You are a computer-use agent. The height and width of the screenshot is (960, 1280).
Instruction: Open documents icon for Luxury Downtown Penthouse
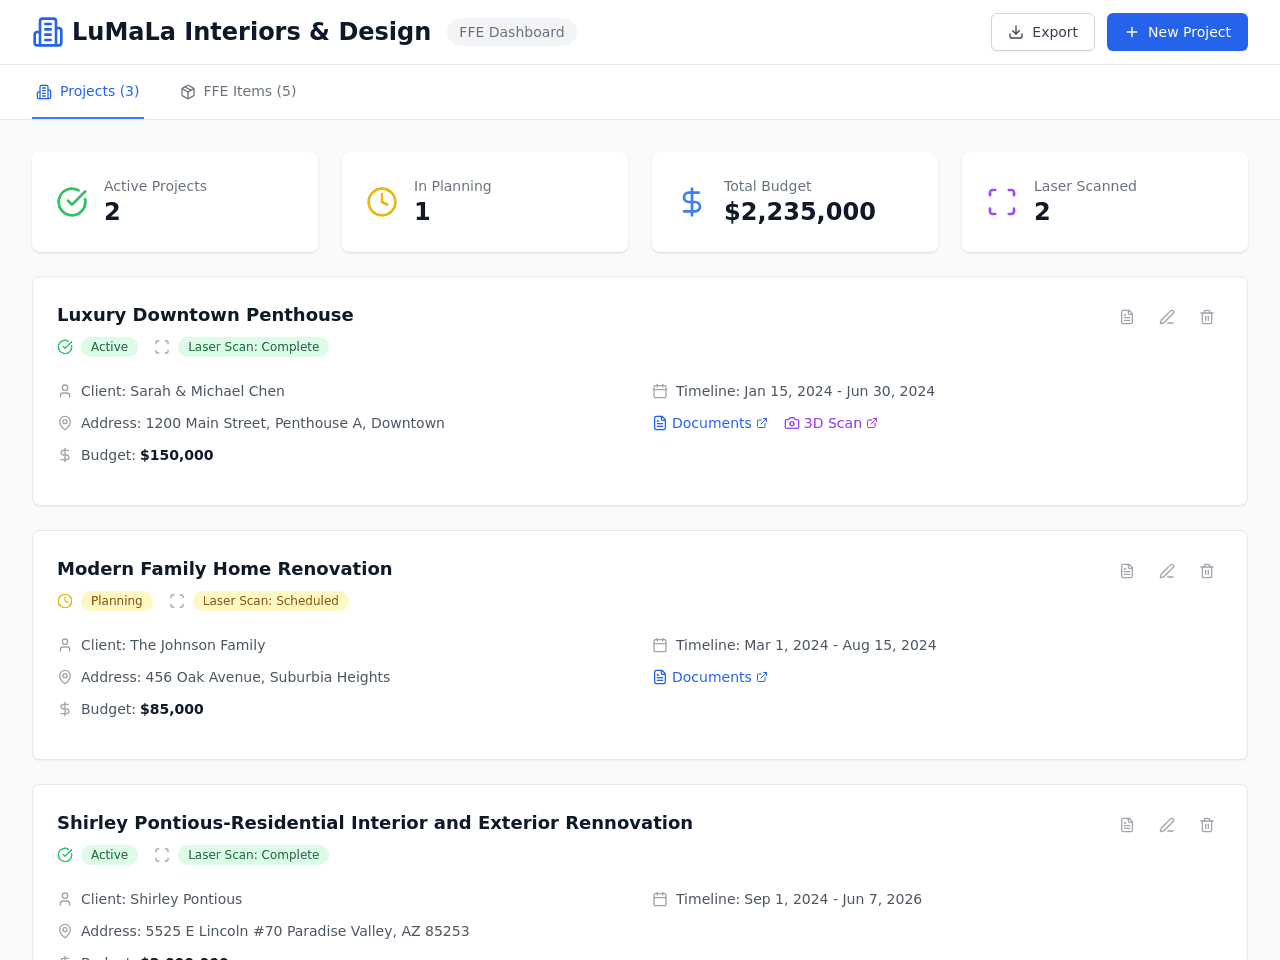tap(1127, 317)
